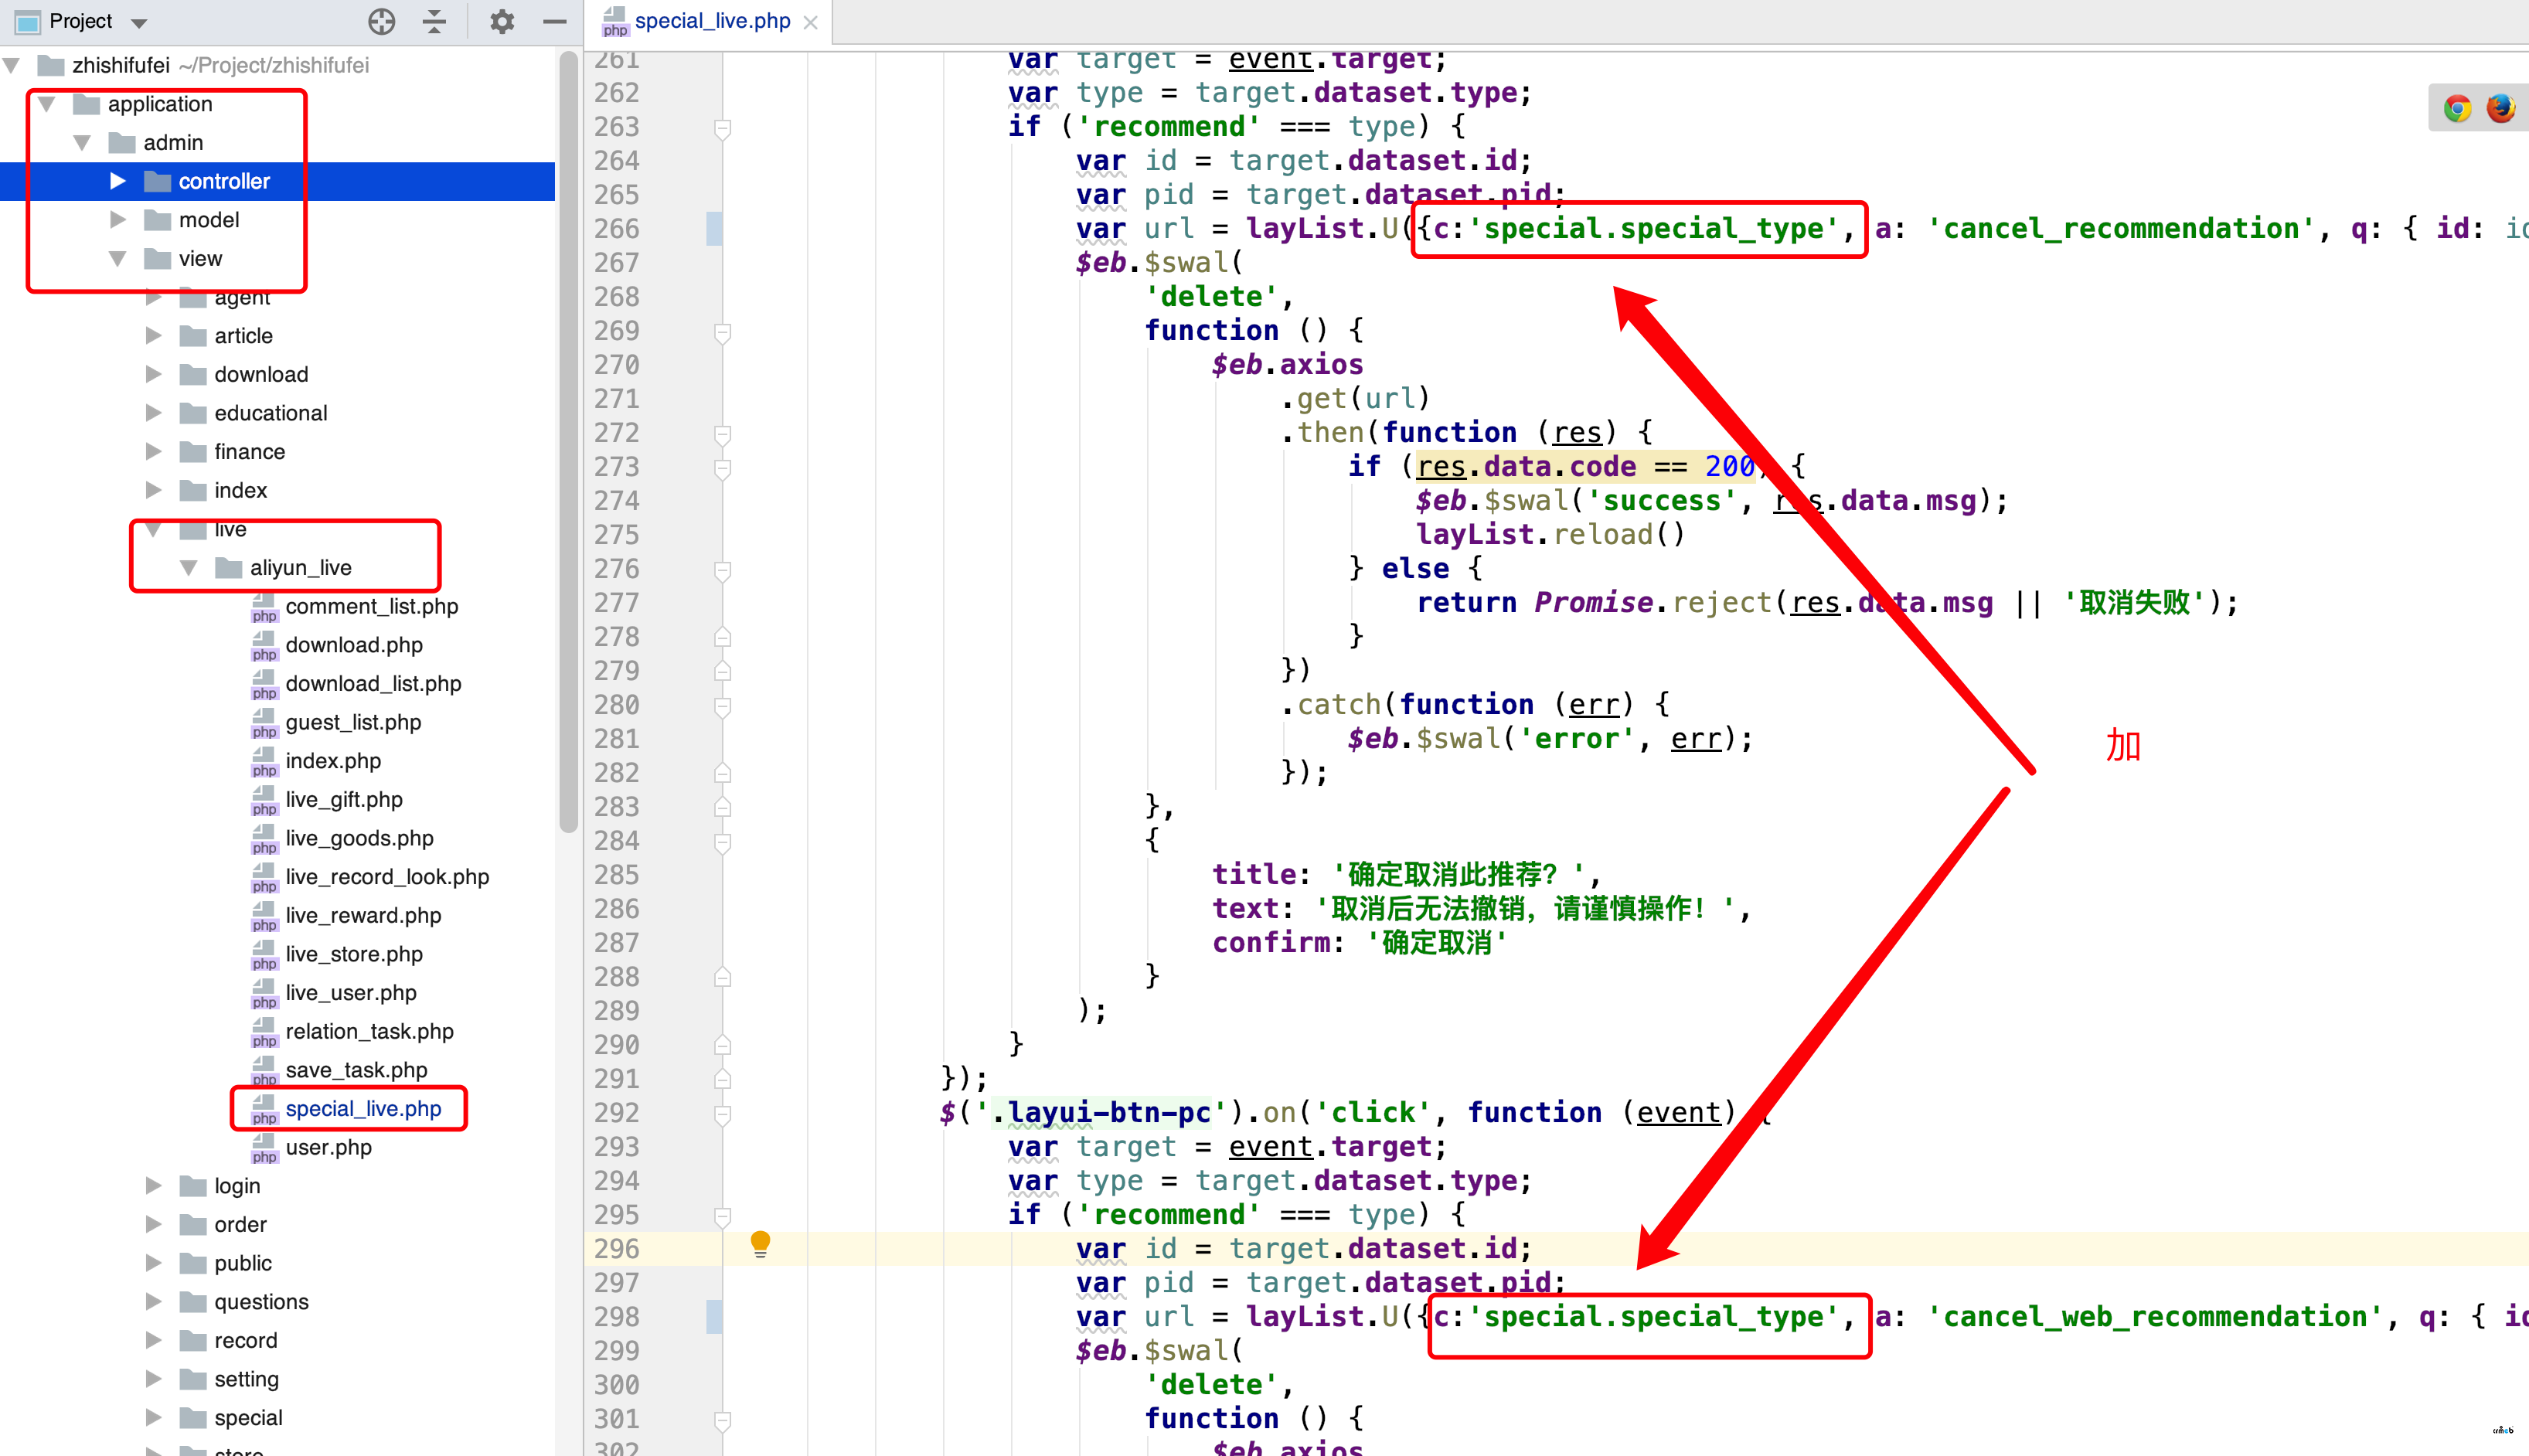Toggle code fold marker at line 269
2529x1456 pixels.
(723, 332)
